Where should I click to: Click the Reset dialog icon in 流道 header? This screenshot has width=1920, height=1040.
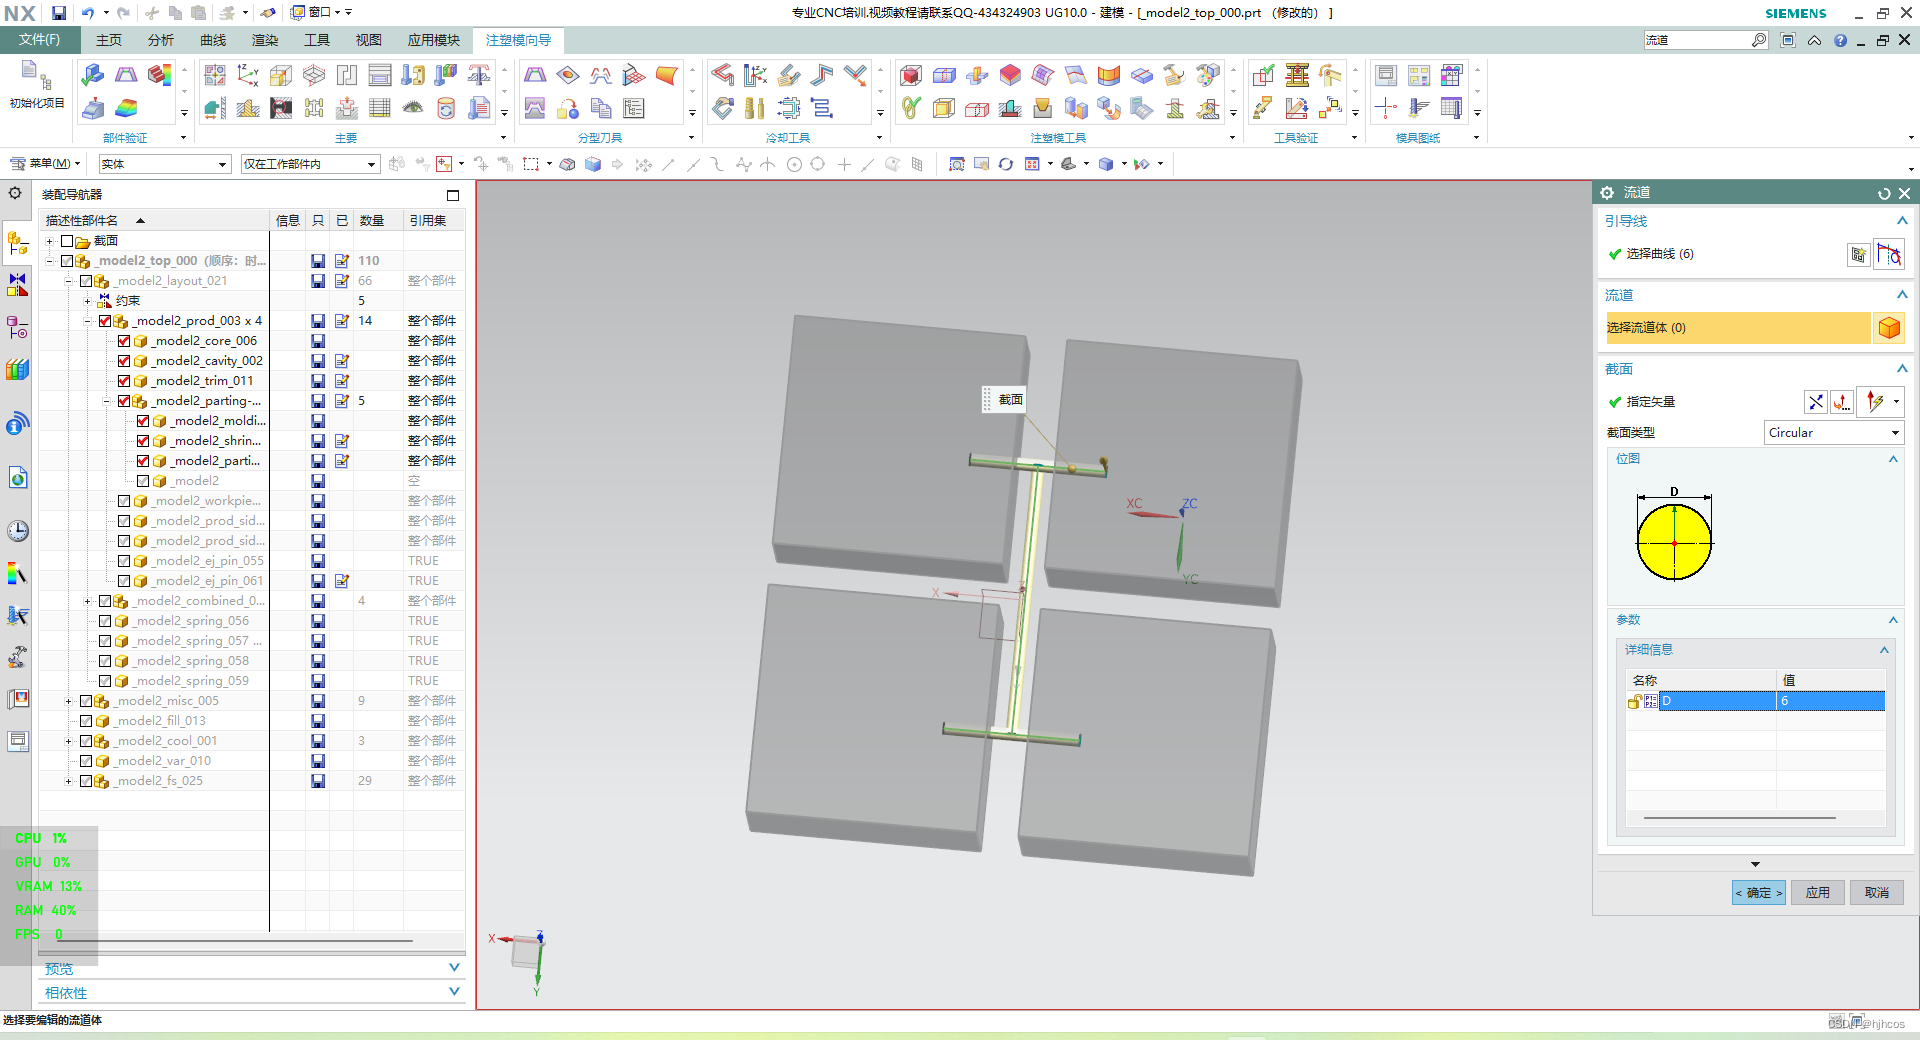click(x=1884, y=193)
